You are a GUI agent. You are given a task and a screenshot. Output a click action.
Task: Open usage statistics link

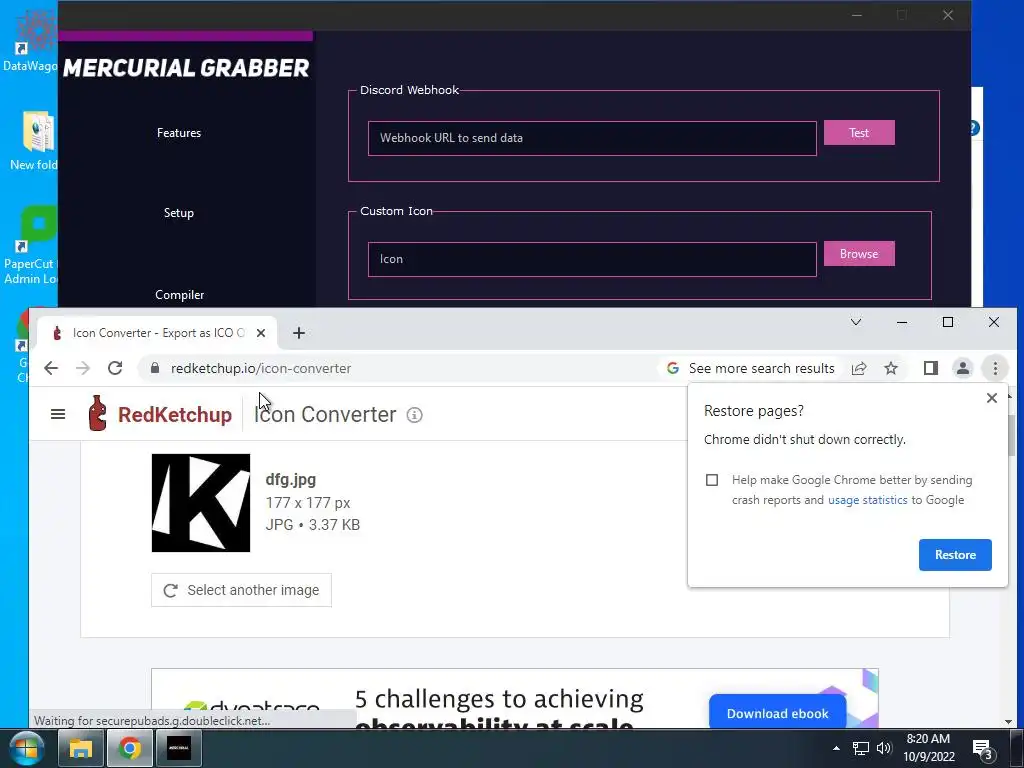tap(867, 500)
